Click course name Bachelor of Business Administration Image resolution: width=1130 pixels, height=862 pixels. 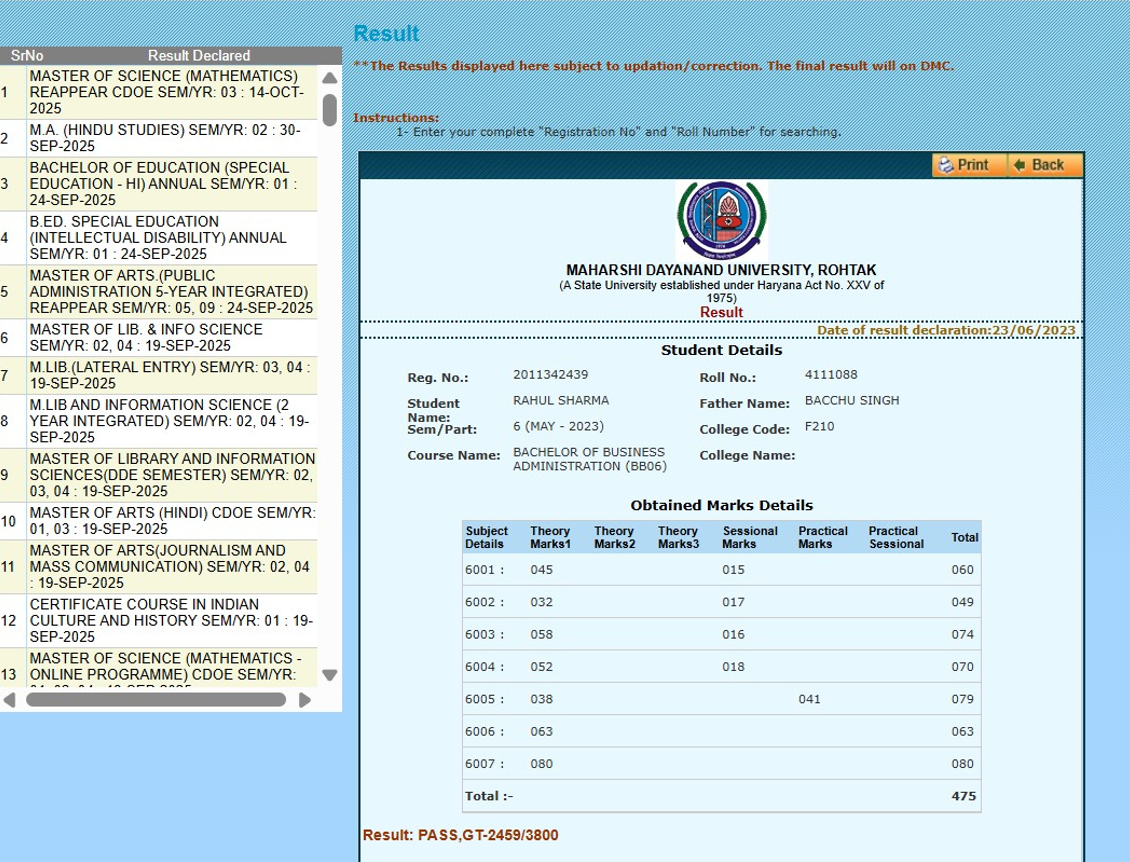[x=590, y=459]
